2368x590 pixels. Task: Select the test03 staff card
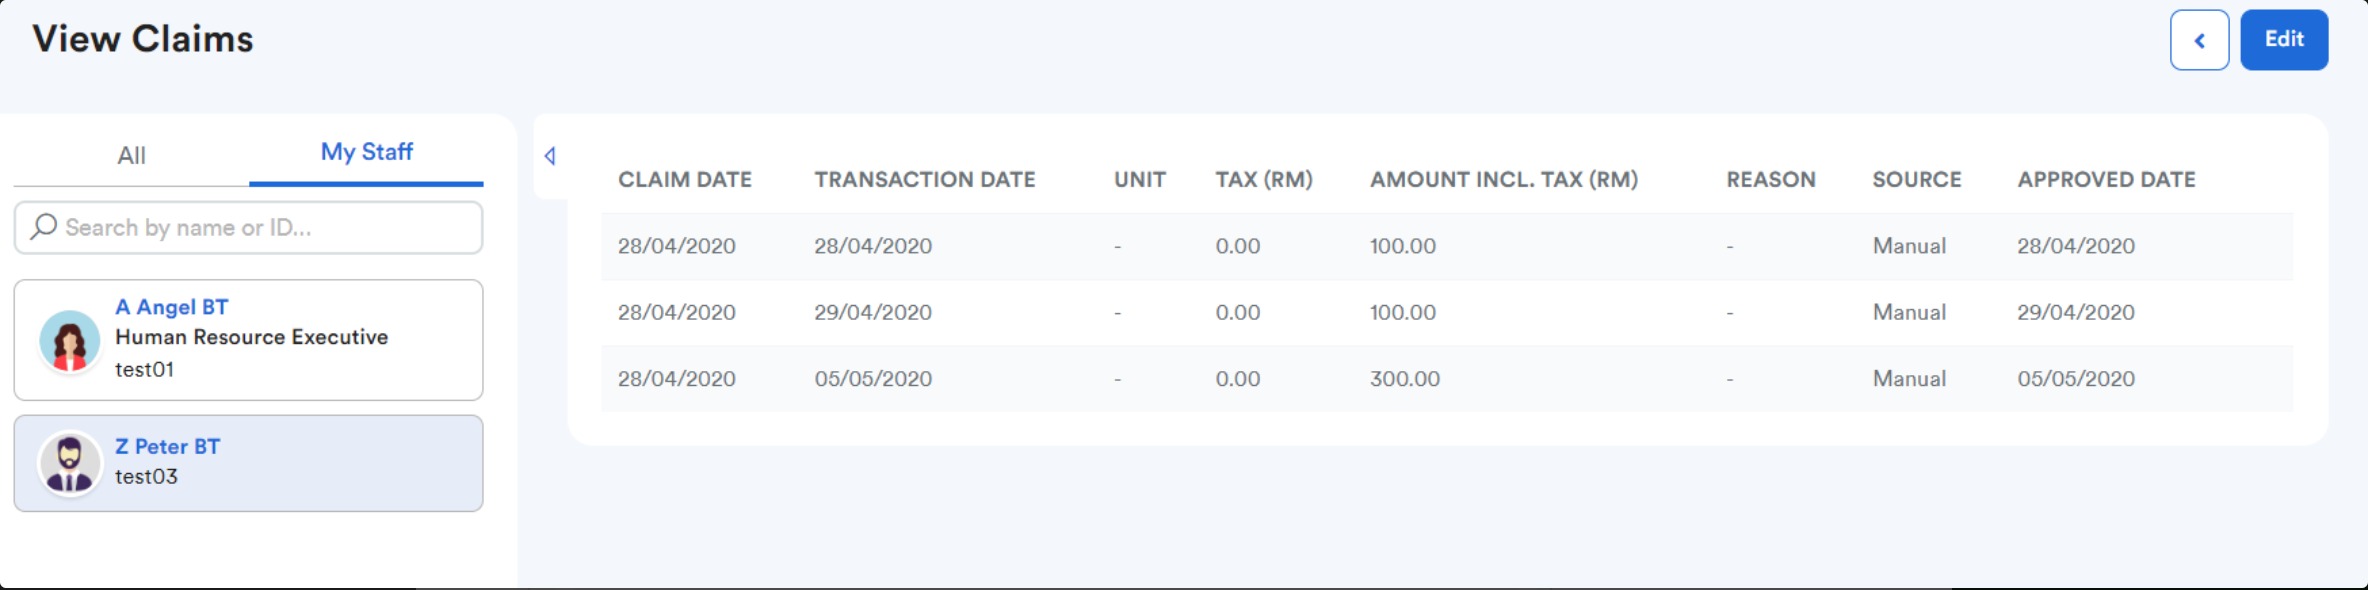(x=249, y=464)
